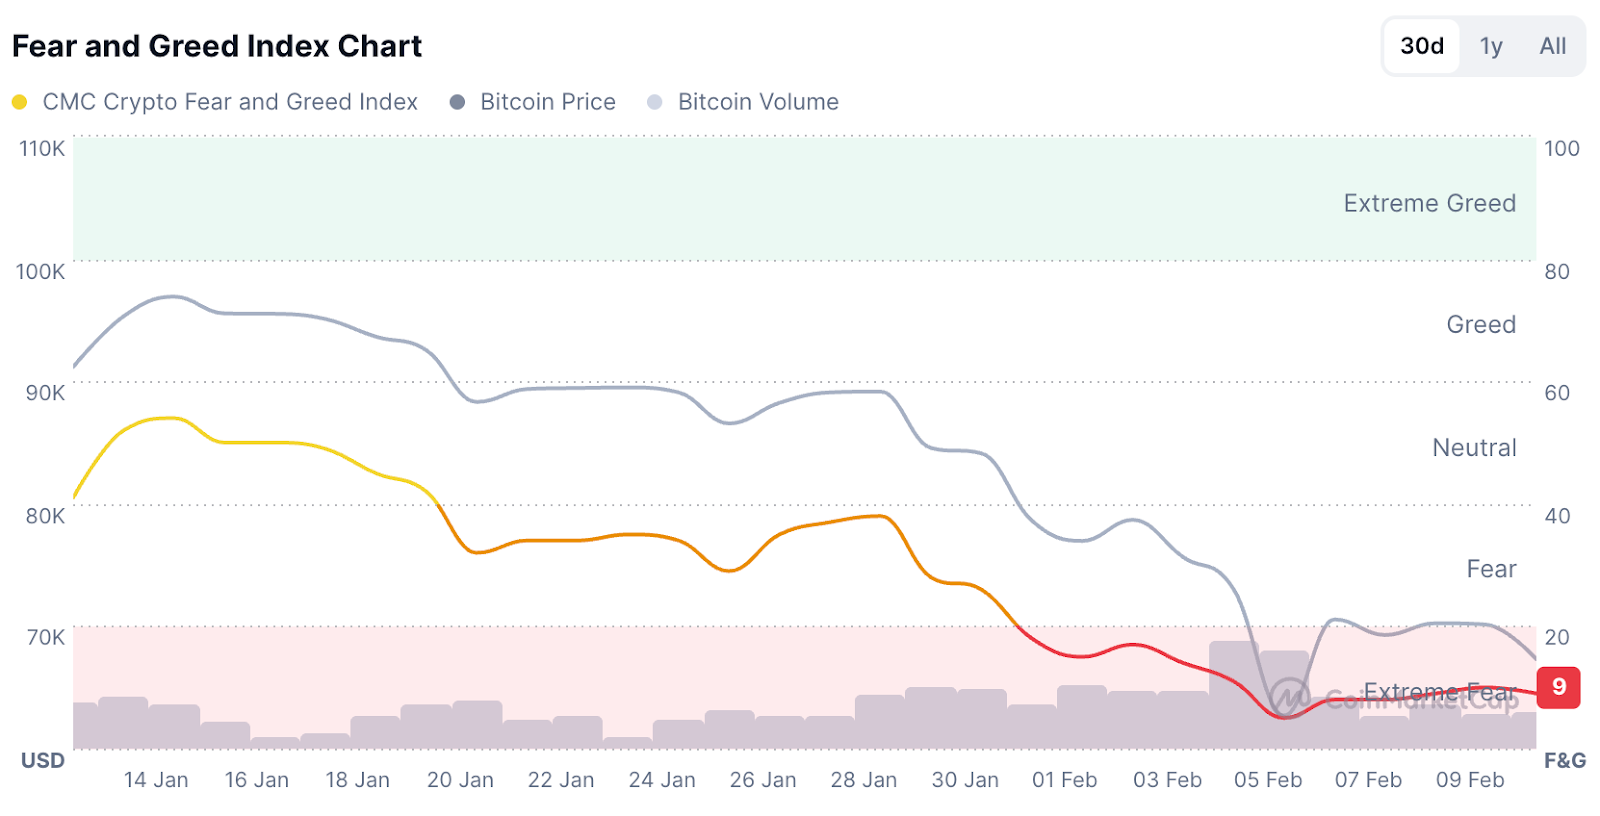Click the 100 index axis label
The height and width of the screenshot is (816, 1600).
[x=1561, y=149]
